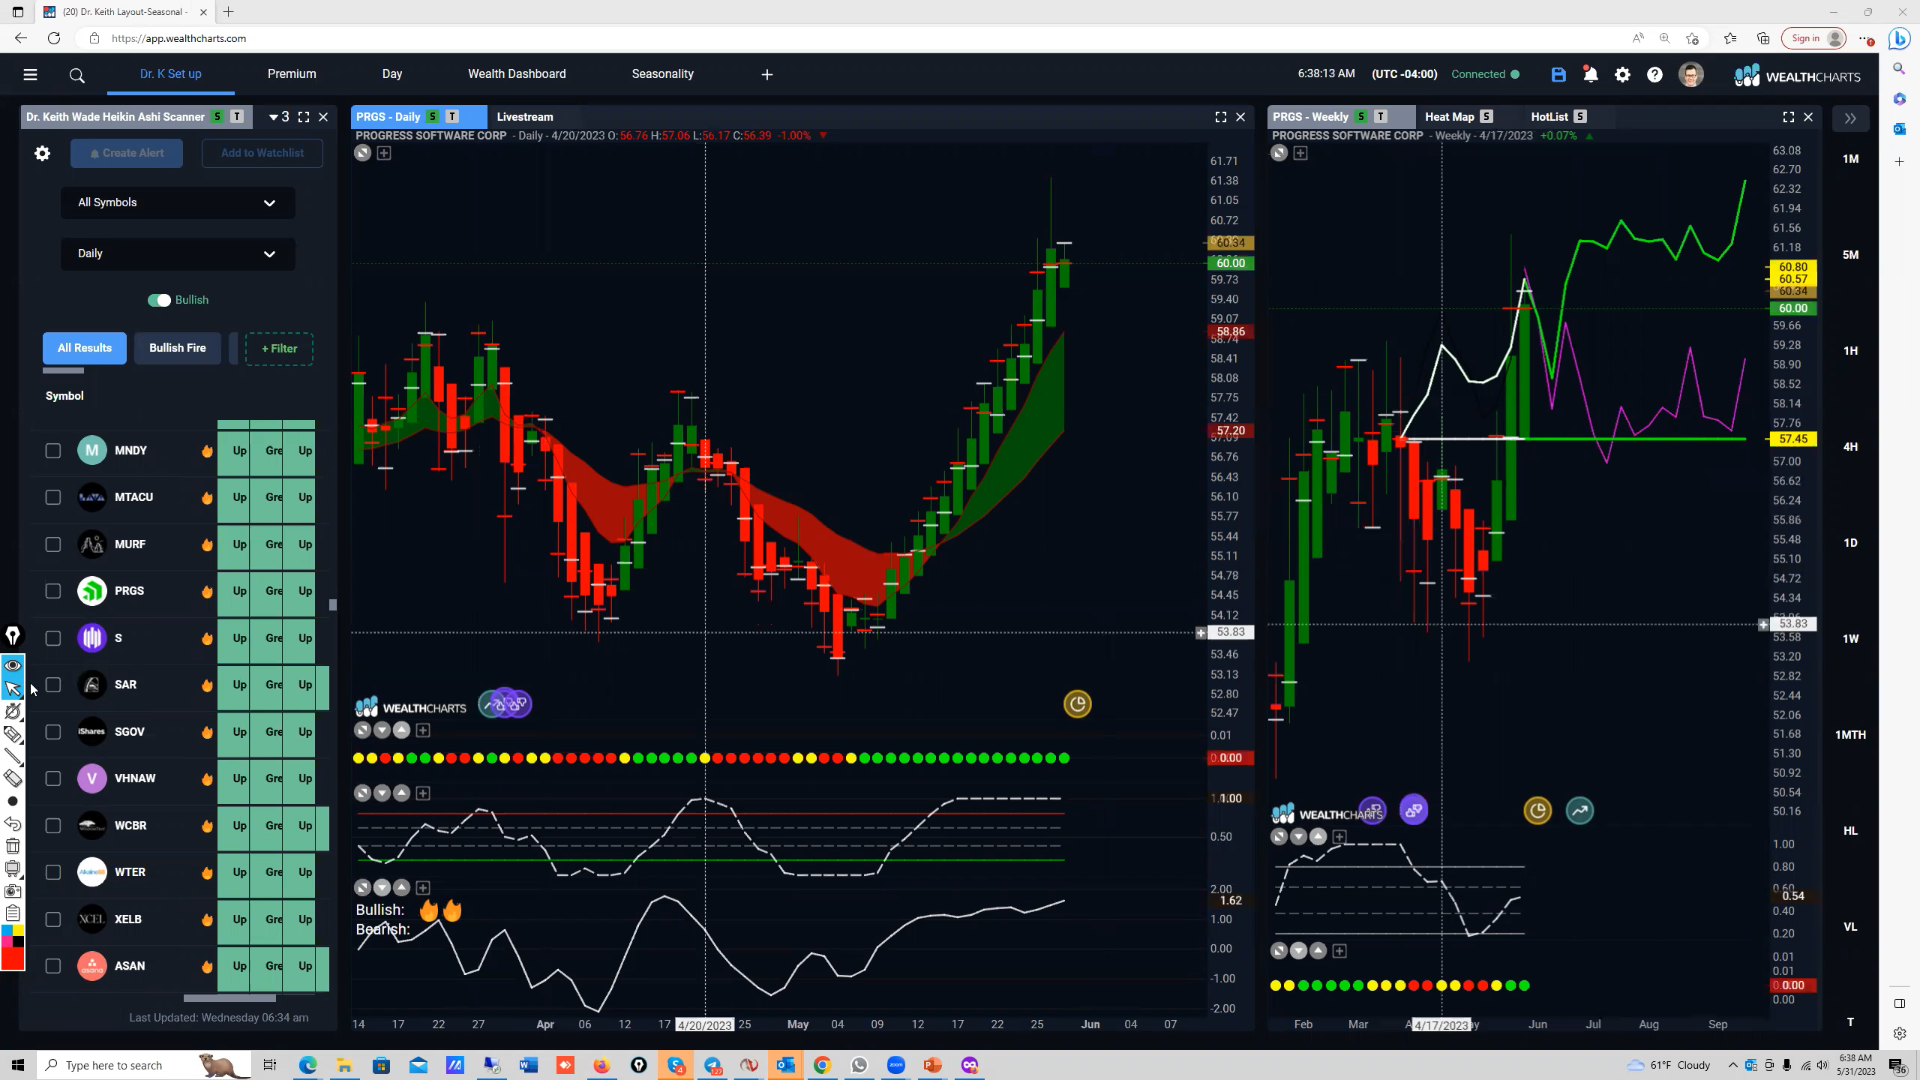Click the teal trend arrow icon on weekly chart
This screenshot has width=1920, height=1080.
coord(1580,811)
